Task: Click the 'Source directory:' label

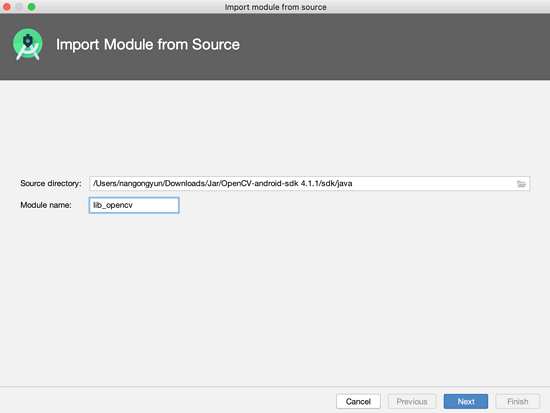Action: 51,184
